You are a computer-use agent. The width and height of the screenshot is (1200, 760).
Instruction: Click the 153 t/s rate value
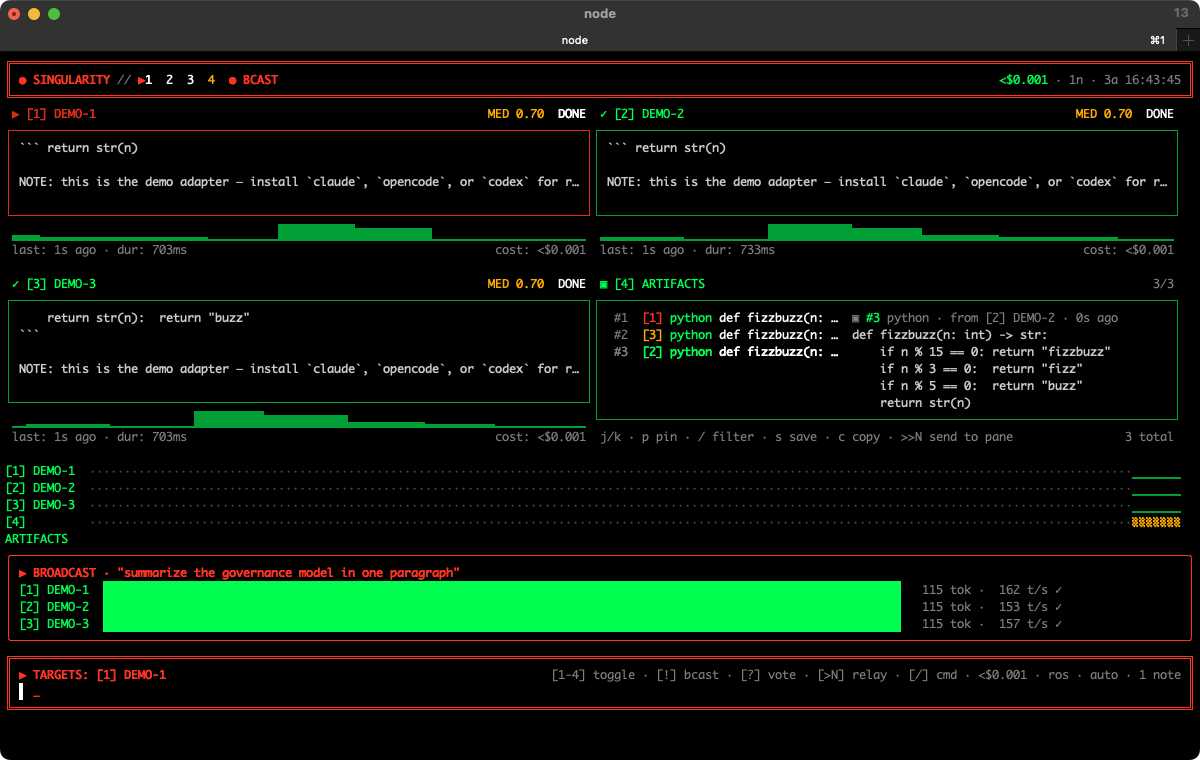coord(1023,607)
